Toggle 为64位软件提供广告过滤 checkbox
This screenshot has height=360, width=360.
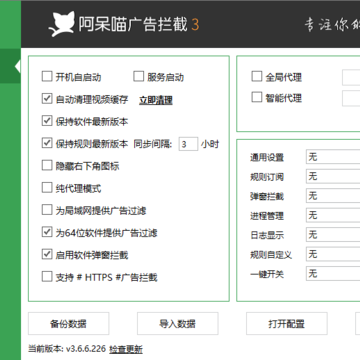pos(47,232)
